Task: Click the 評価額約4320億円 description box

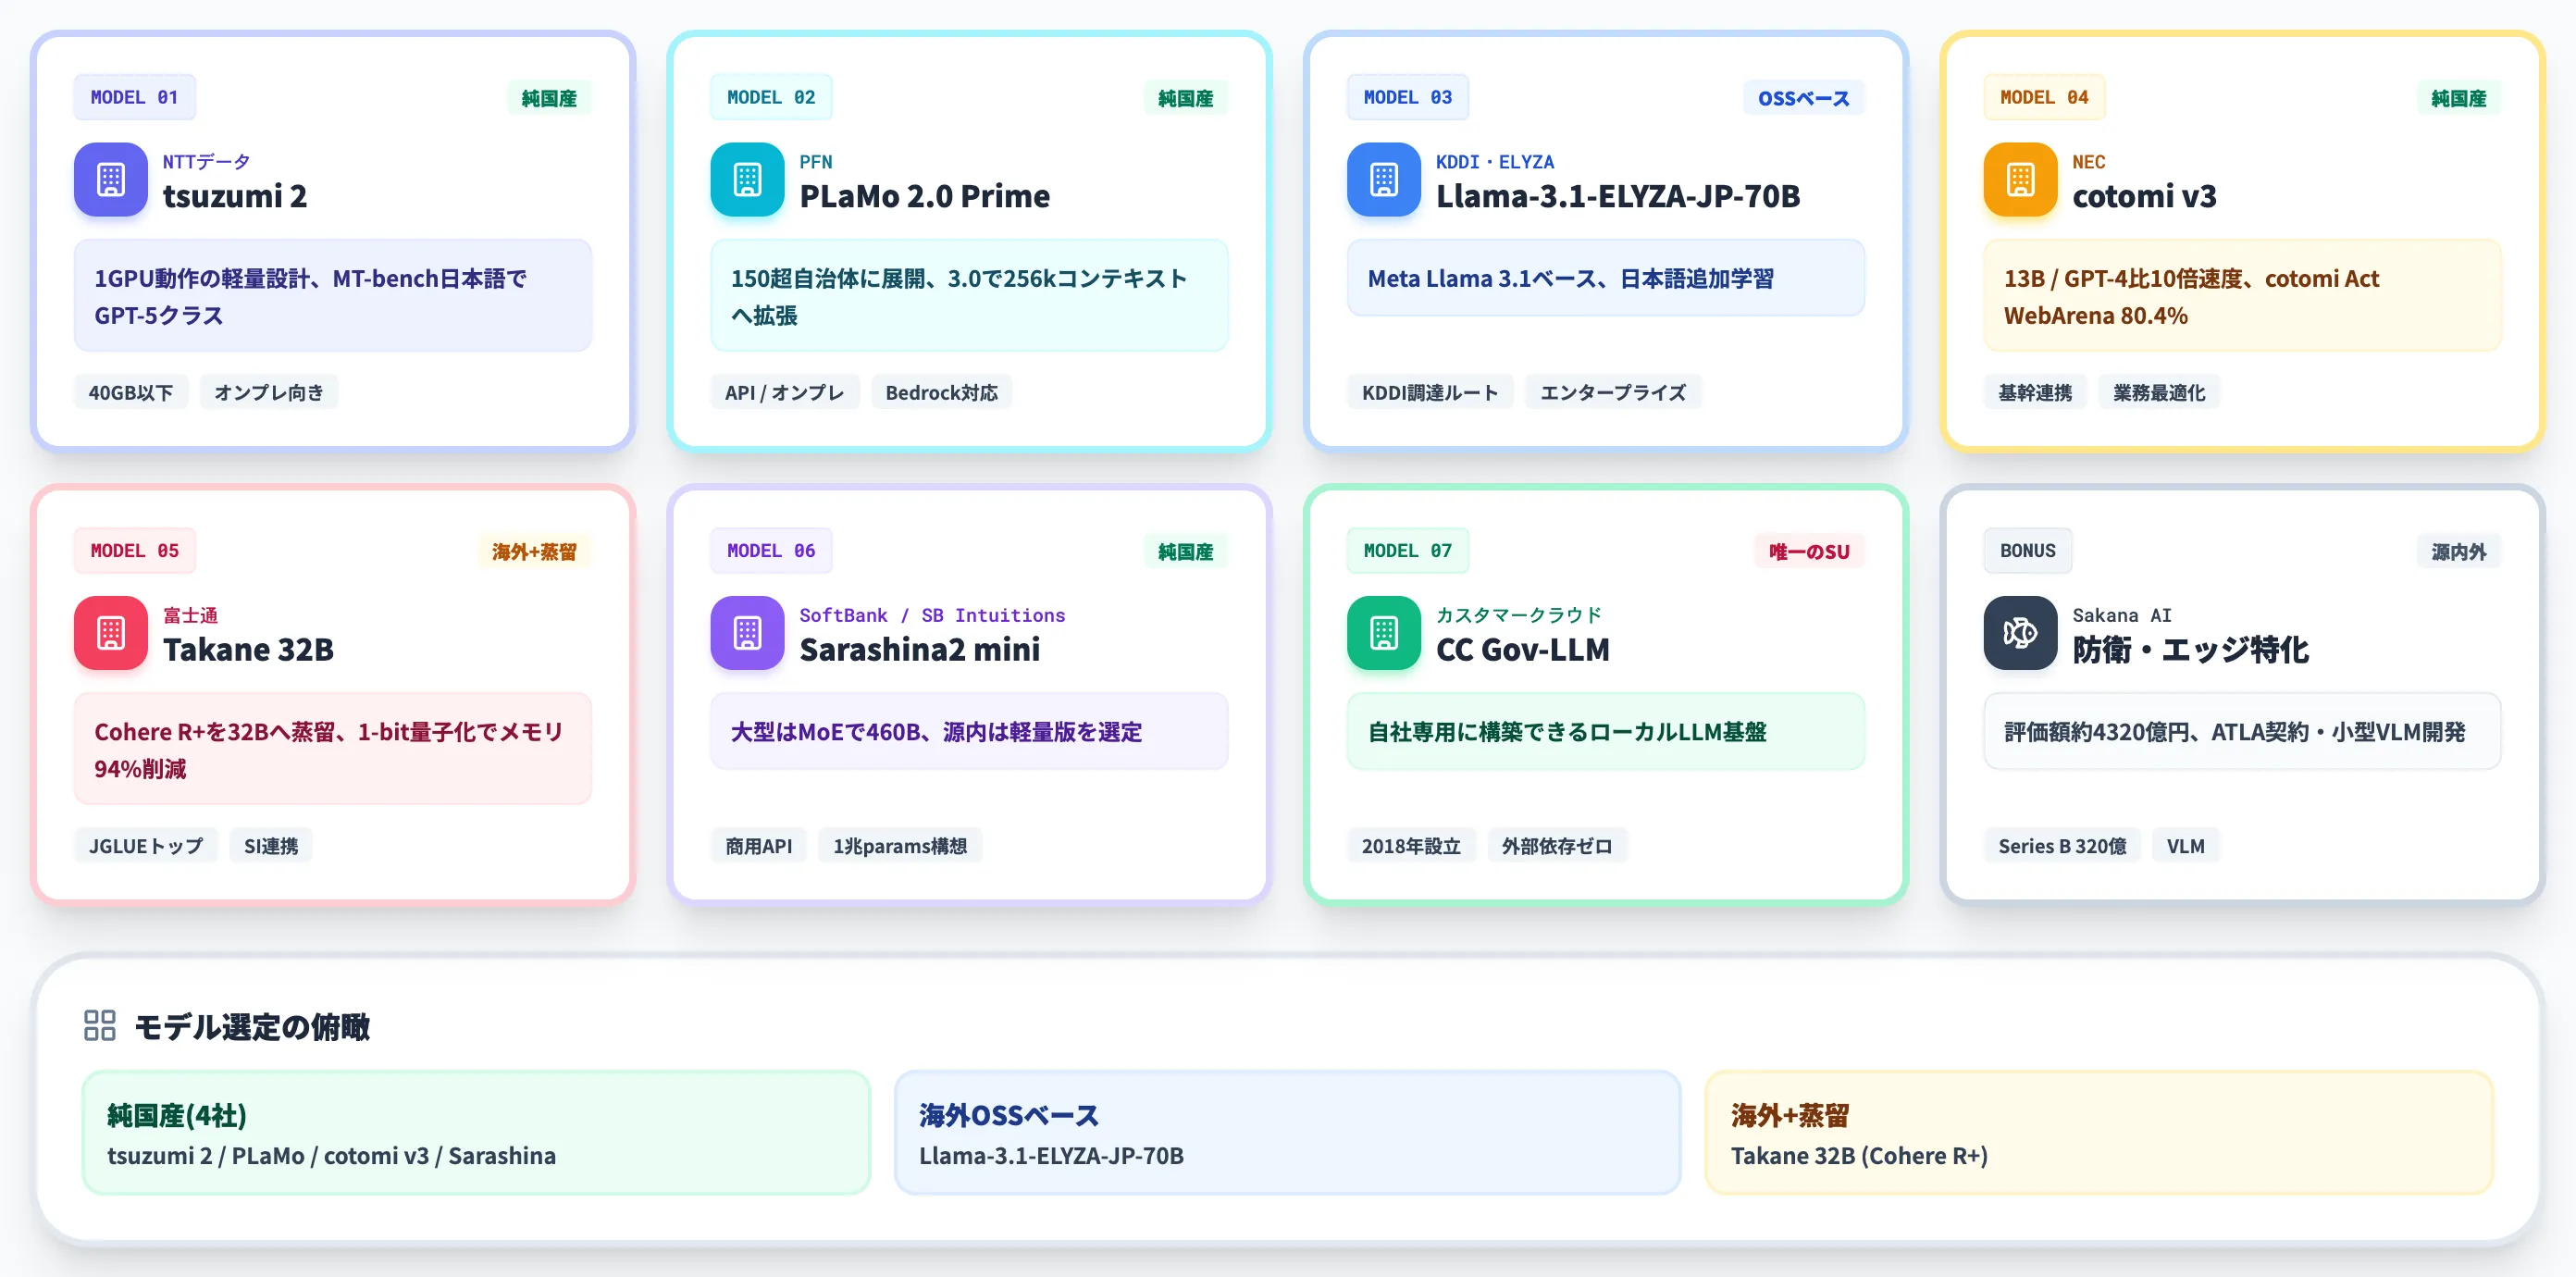Action: tap(2242, 731)
